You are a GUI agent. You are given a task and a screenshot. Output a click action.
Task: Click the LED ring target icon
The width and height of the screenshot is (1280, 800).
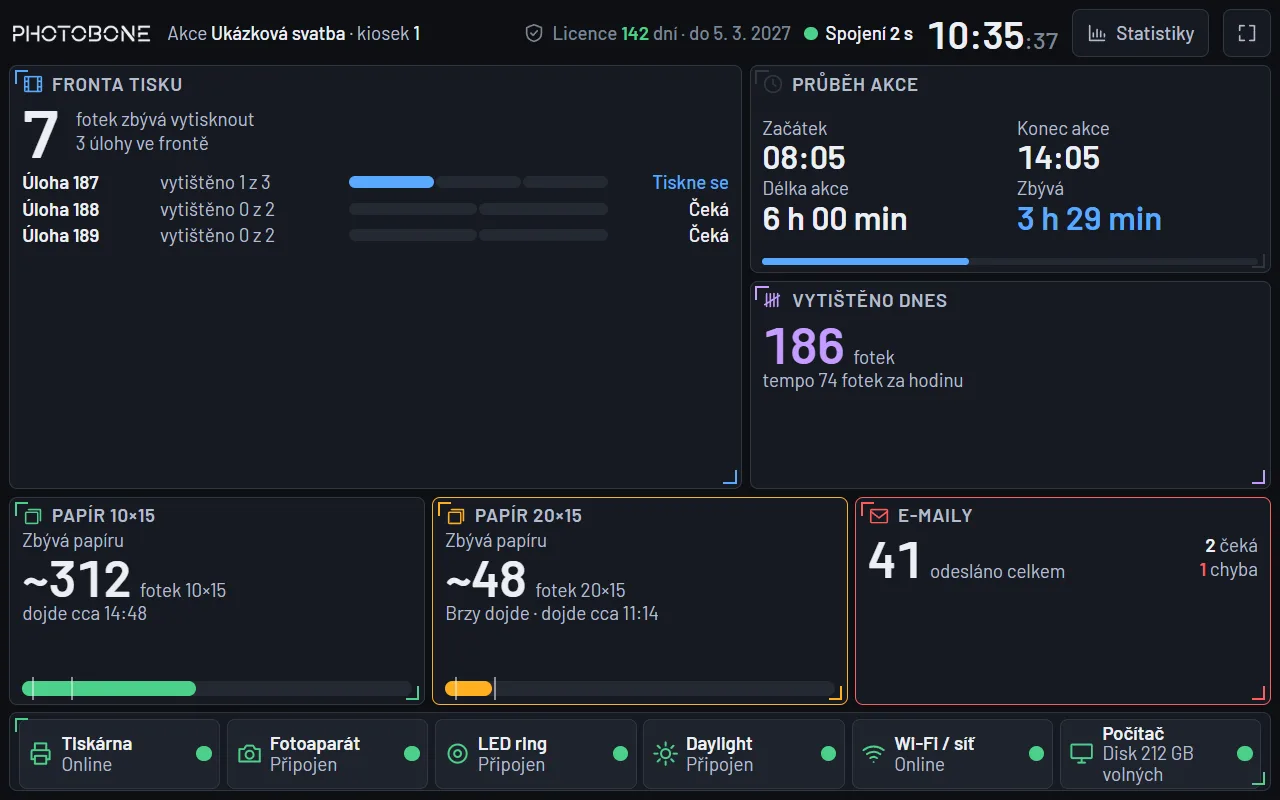click(457, 754)
